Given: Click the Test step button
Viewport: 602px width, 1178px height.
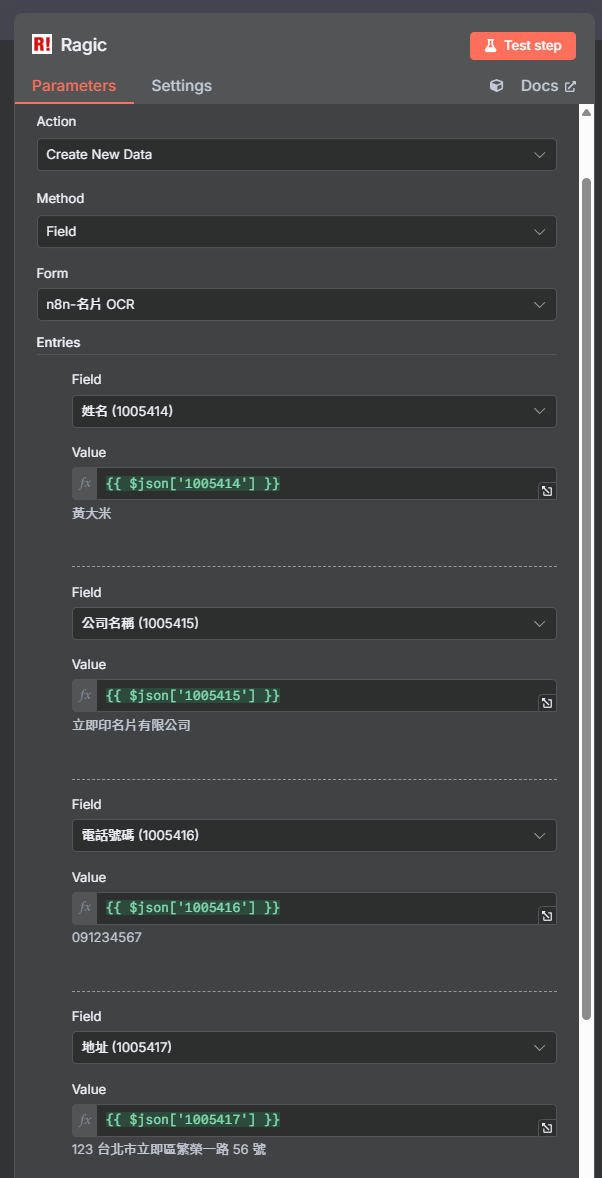Looking at the screenshot, I should tap(523, 46).
